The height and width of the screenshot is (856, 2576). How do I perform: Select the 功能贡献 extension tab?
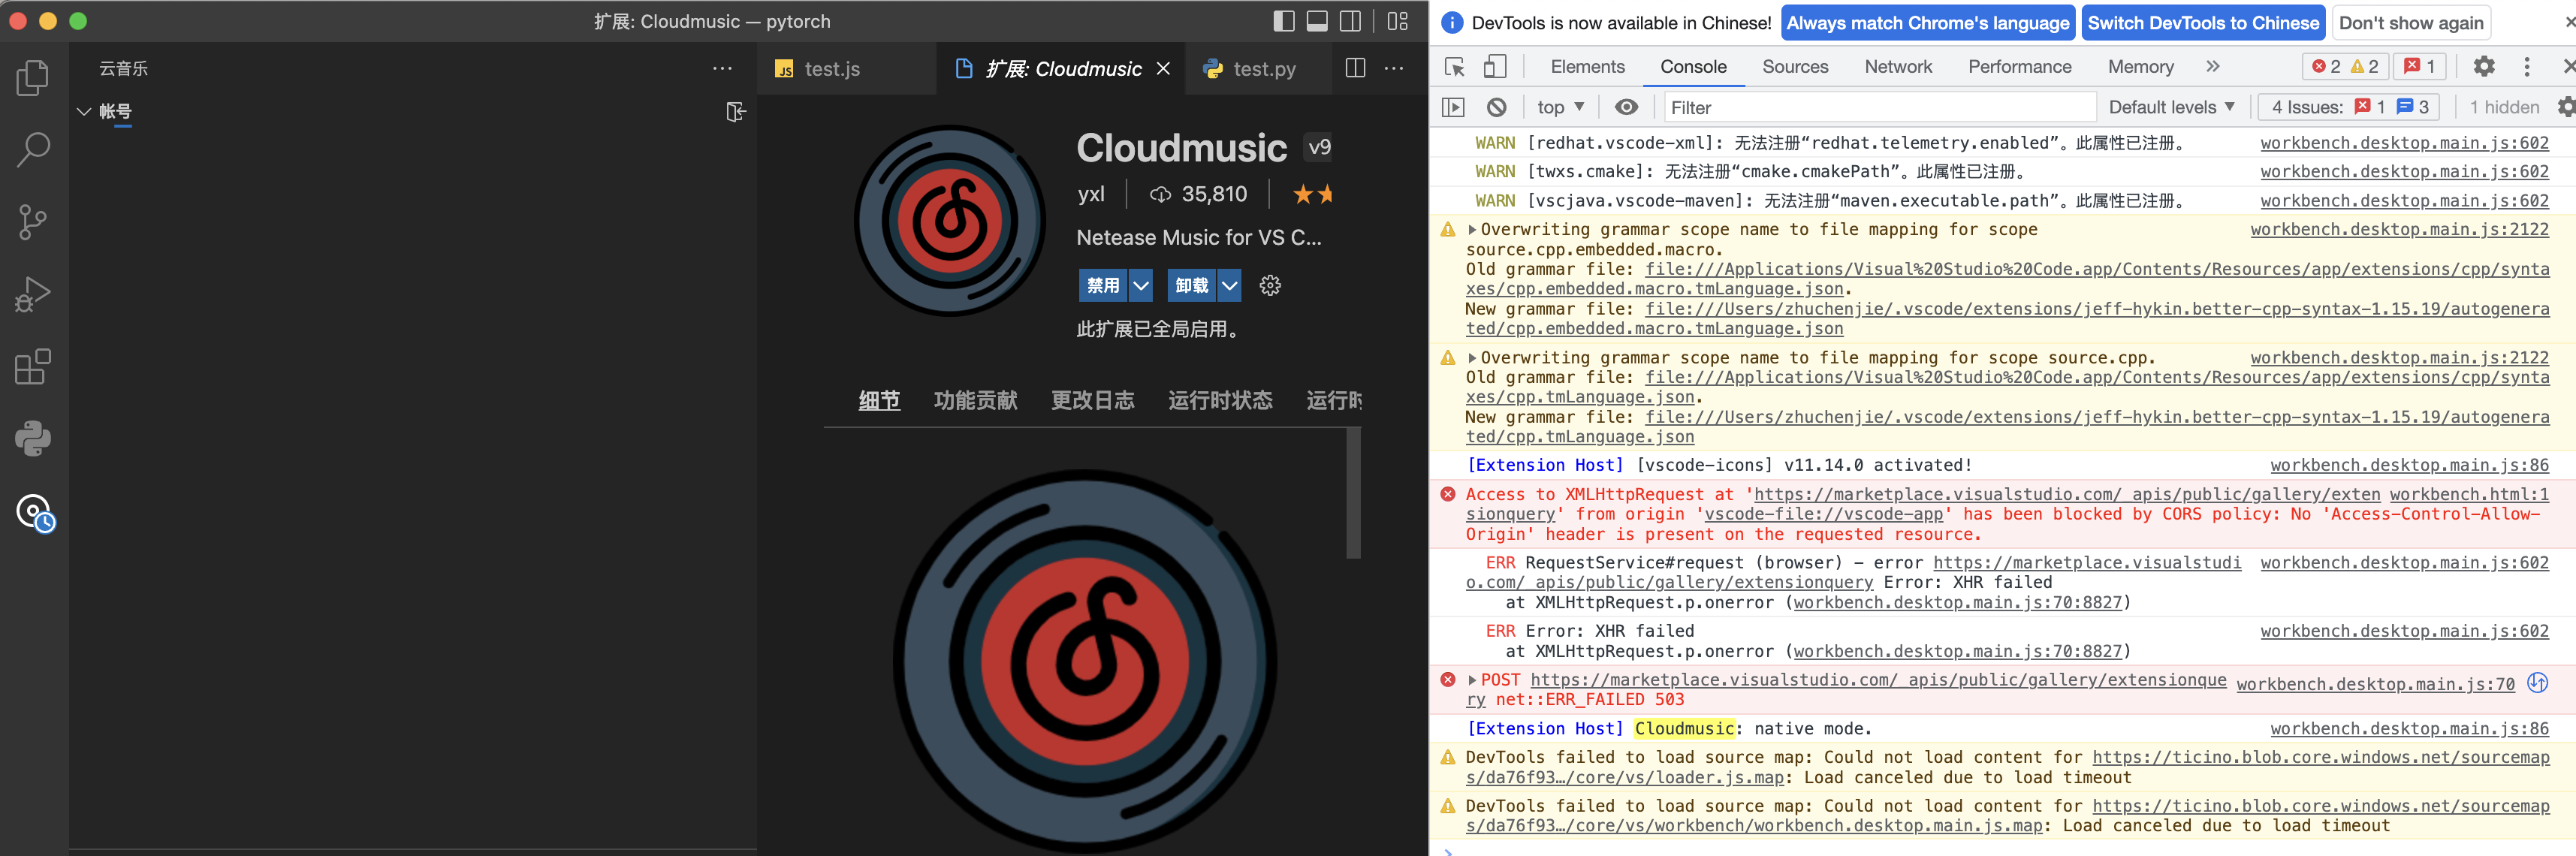coord(975,401)
